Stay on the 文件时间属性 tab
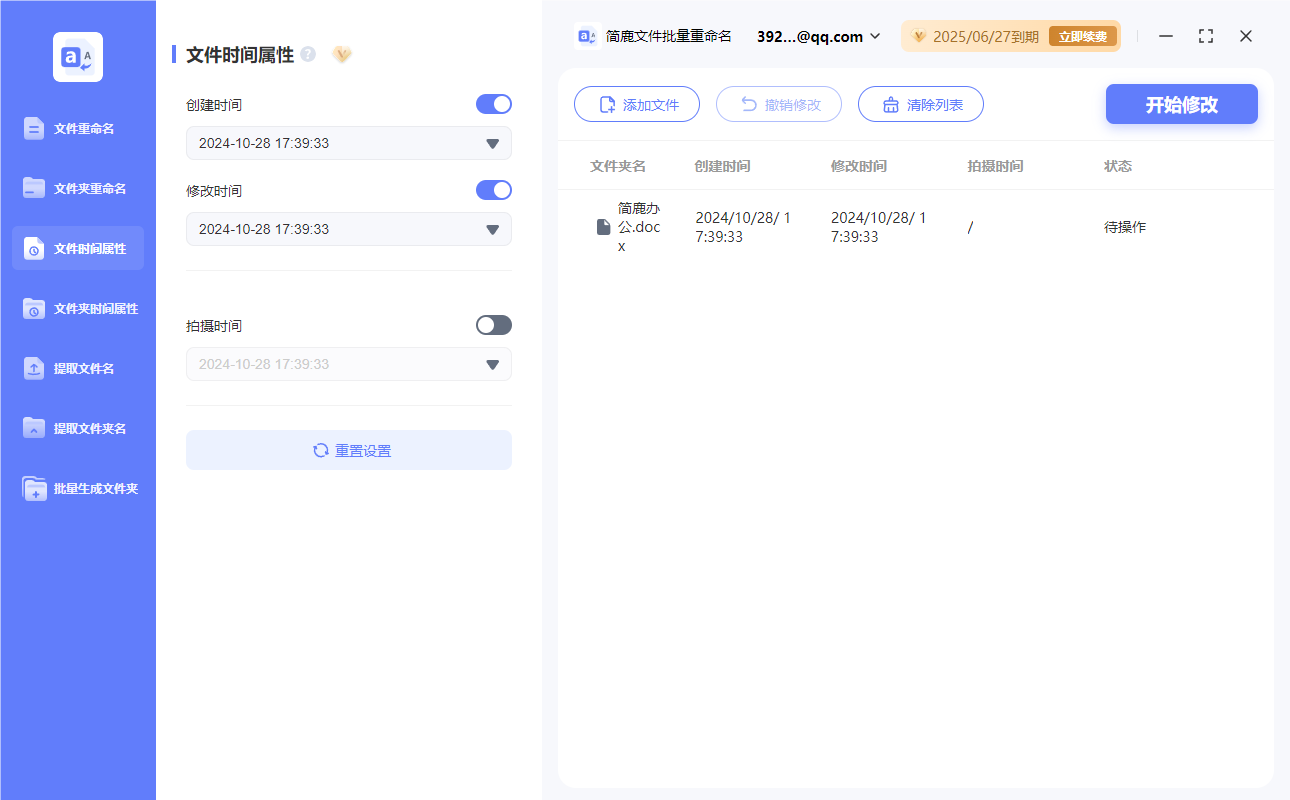The width and height of the screenshot is (1290, 800). tap(77, 248)
